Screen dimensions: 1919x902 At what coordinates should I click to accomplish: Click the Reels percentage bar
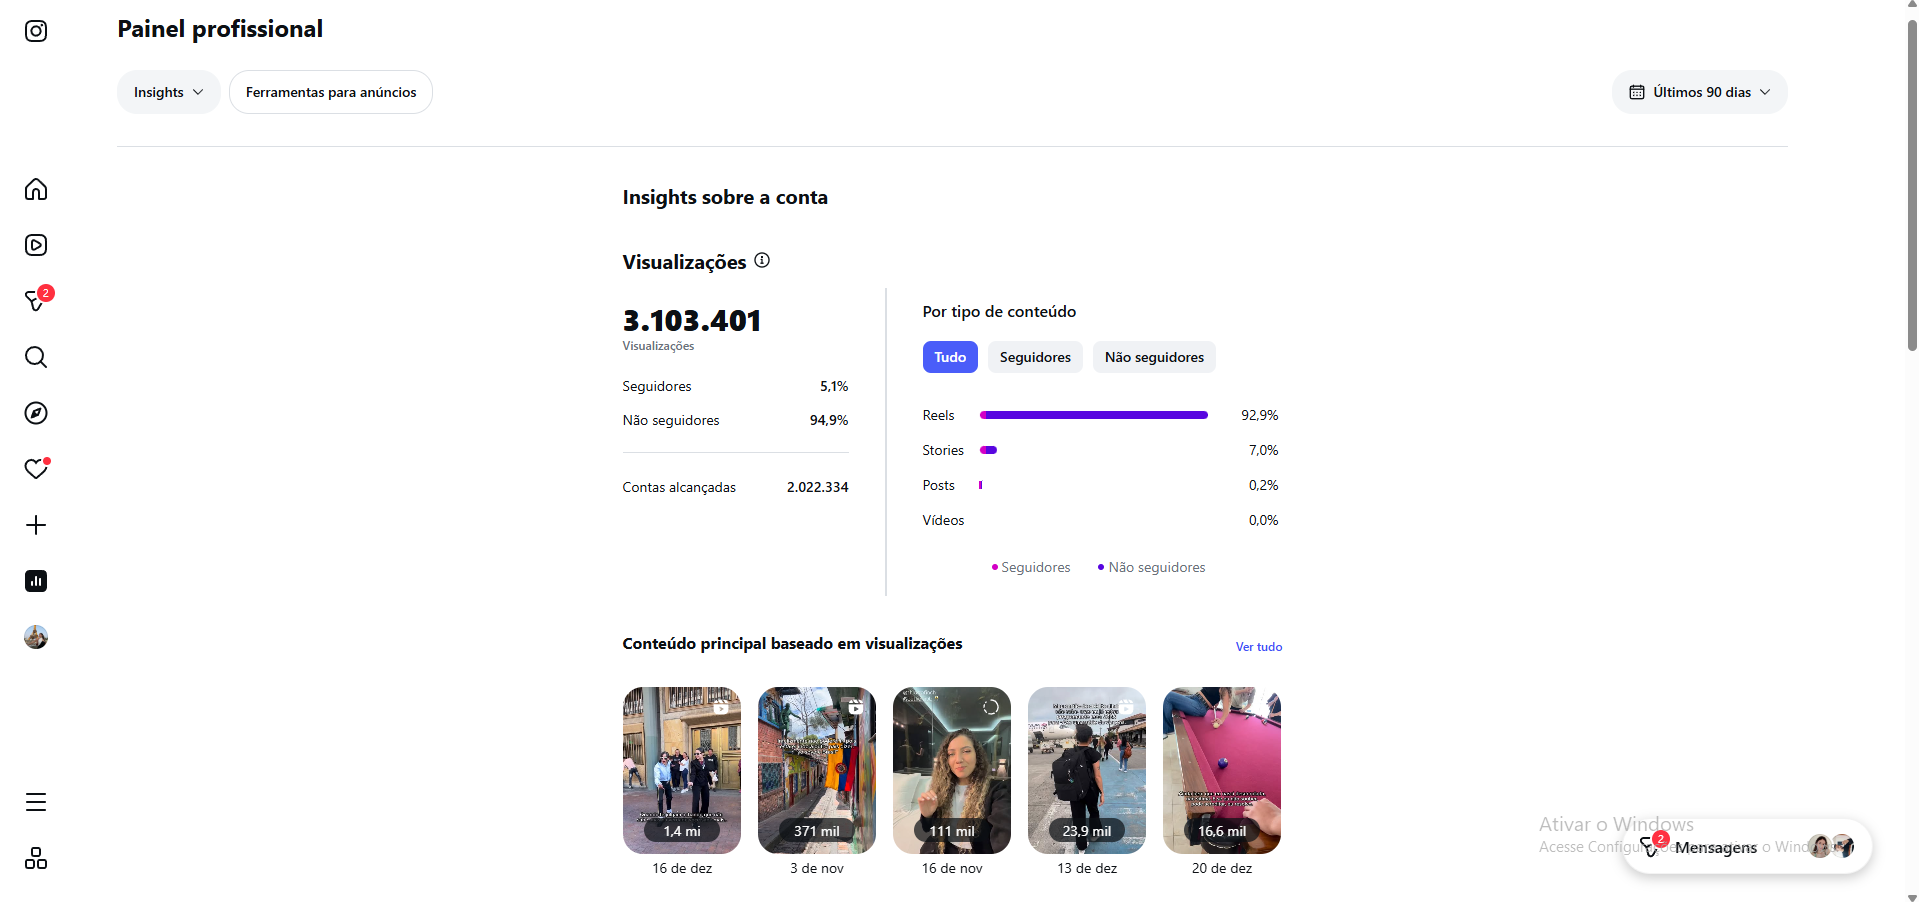[x=1094, y=415]
